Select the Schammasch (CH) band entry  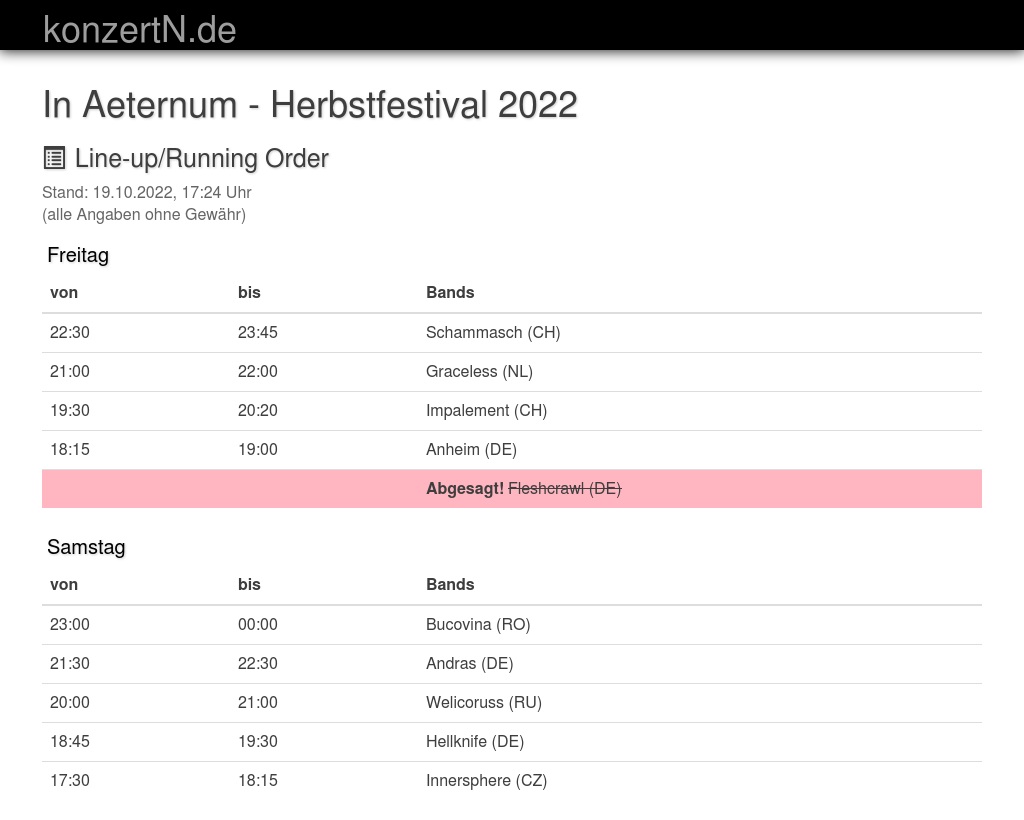[493, 333]
